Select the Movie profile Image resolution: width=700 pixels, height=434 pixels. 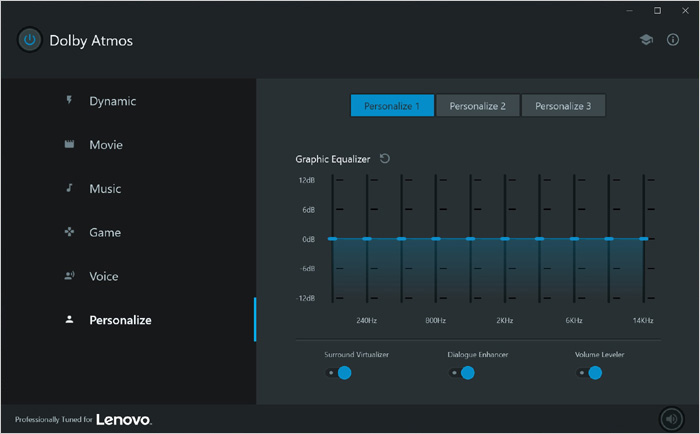(106, 145)
